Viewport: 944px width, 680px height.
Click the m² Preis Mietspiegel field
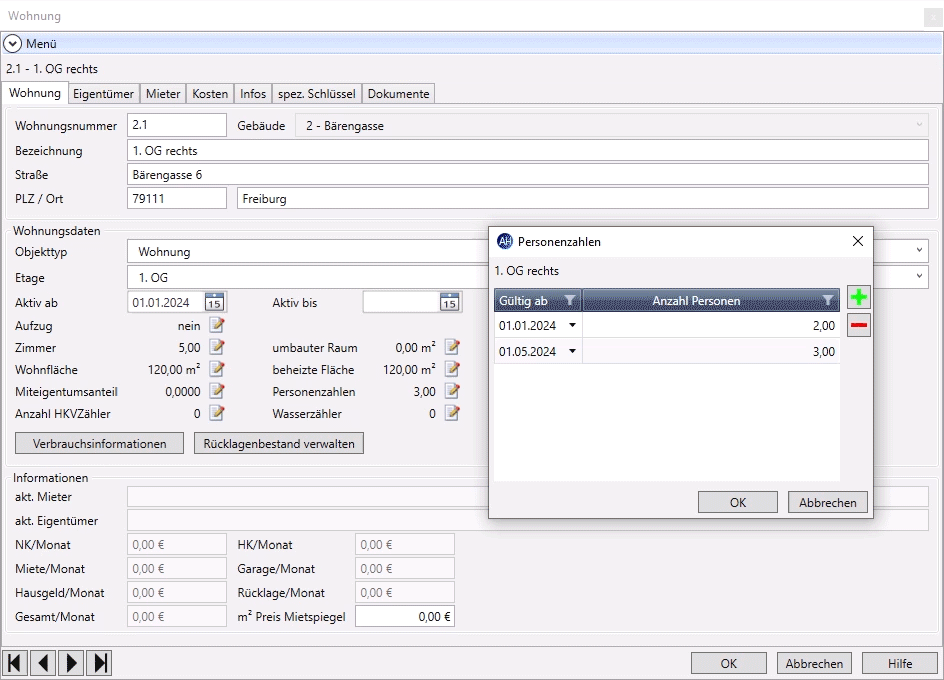tap(405, 616)
